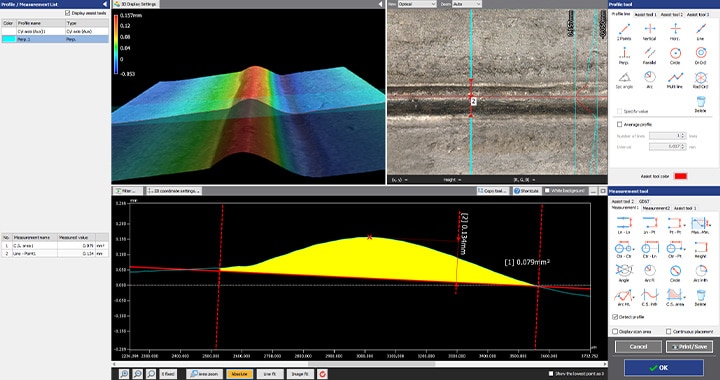Enable the White background checkbox
Image resolution: width=720 pixels, height=380 pixels.
click(547, 190)
